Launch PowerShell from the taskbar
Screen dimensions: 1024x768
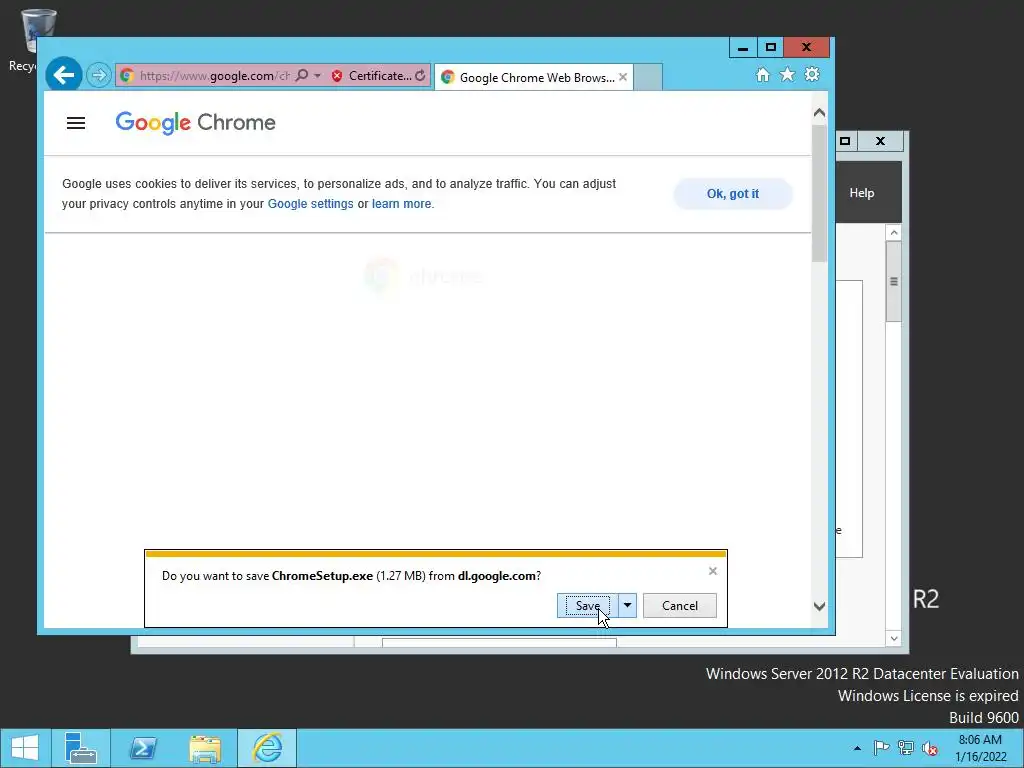(x=143, y=748)
